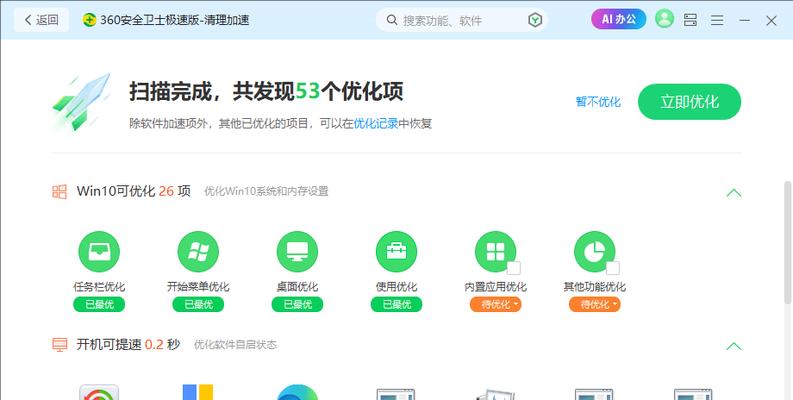Select the 任务栏优化 icon
Screen dimensions: 793x400
coord(99,252)
